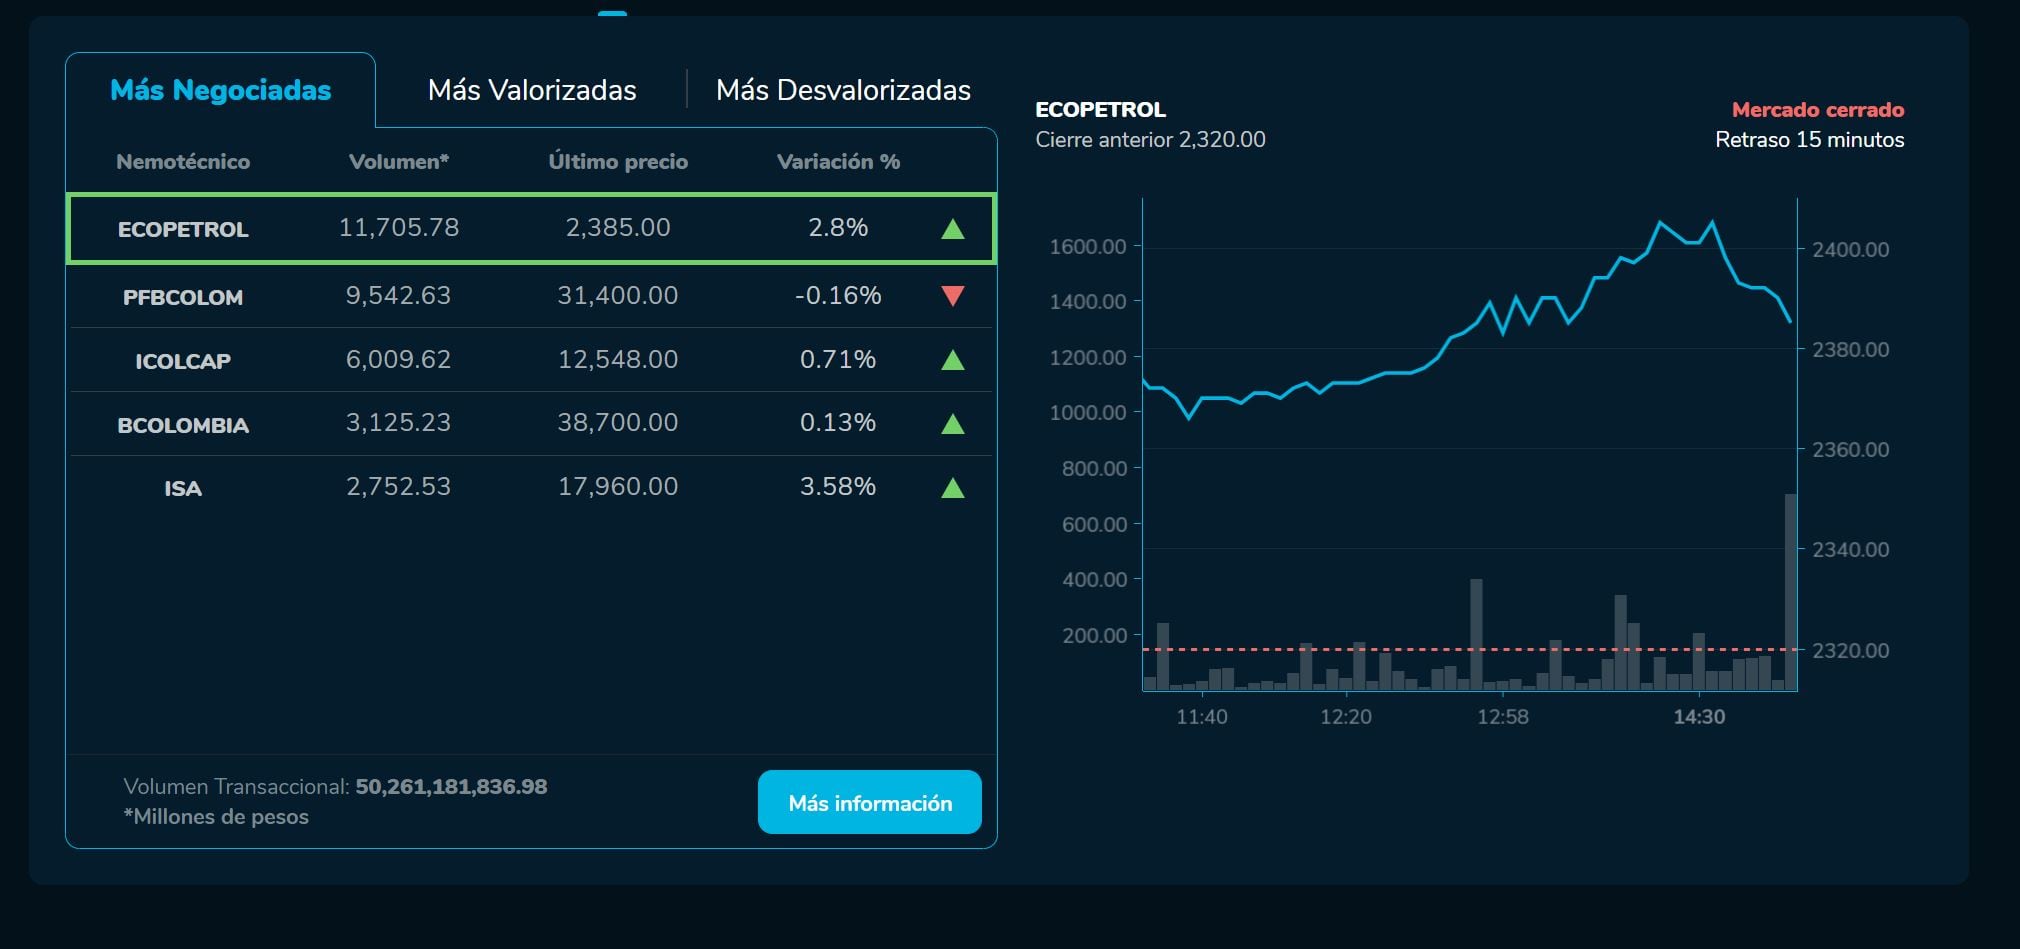Screen dimensions: 2020x949
Task: Select the Más Negociadas tab
Action: point(220,90)
